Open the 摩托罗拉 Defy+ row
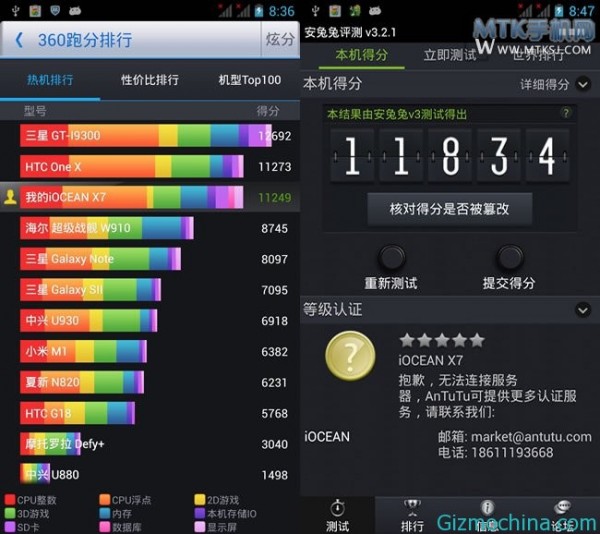Viewport: 600px width, 534px height. pyautogui.click(x=150, y=444)
